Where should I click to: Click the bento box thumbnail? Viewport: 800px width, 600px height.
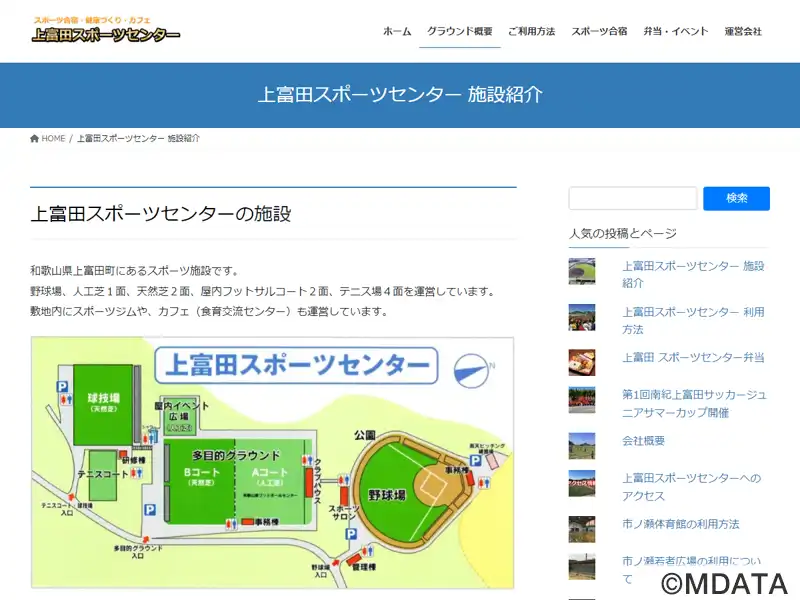pyautogui.click(x=582, y=363)
